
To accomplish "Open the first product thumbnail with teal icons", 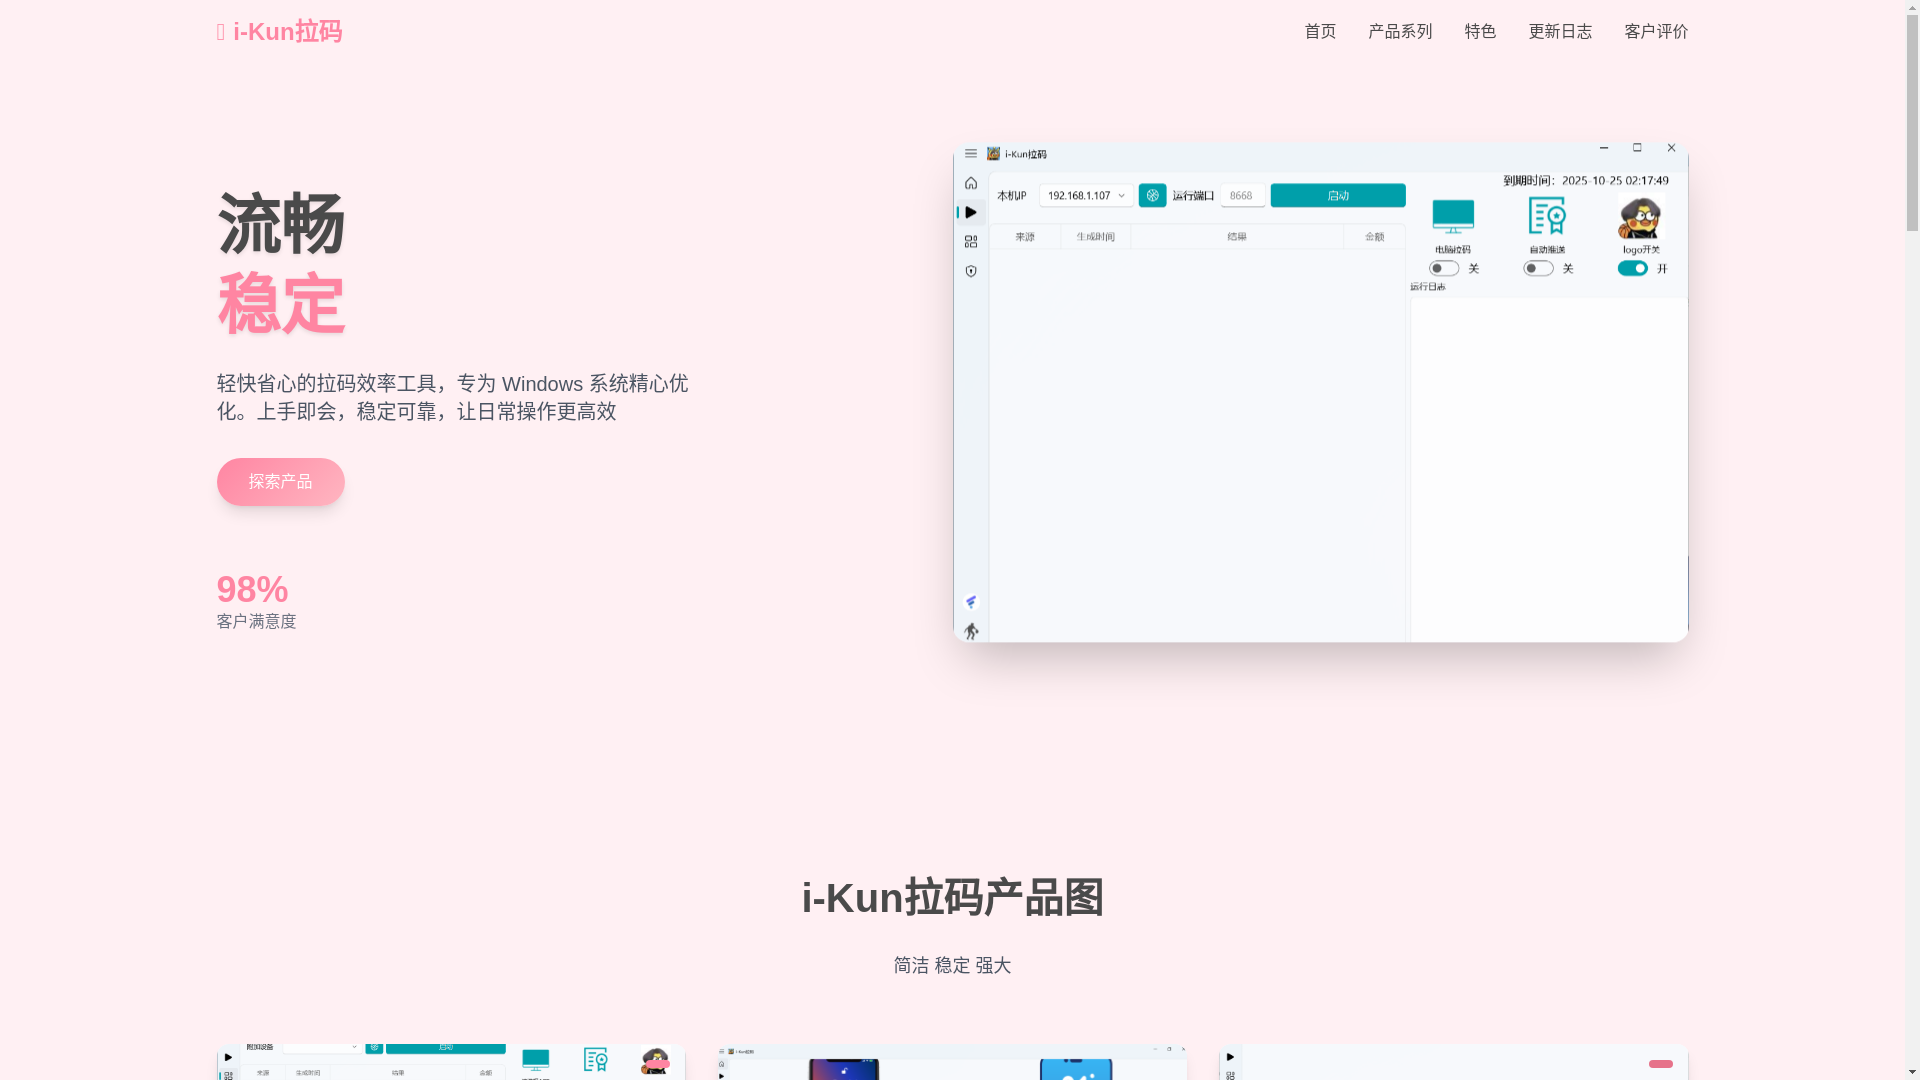I will pyautogui.click(x=451, y=1062).
